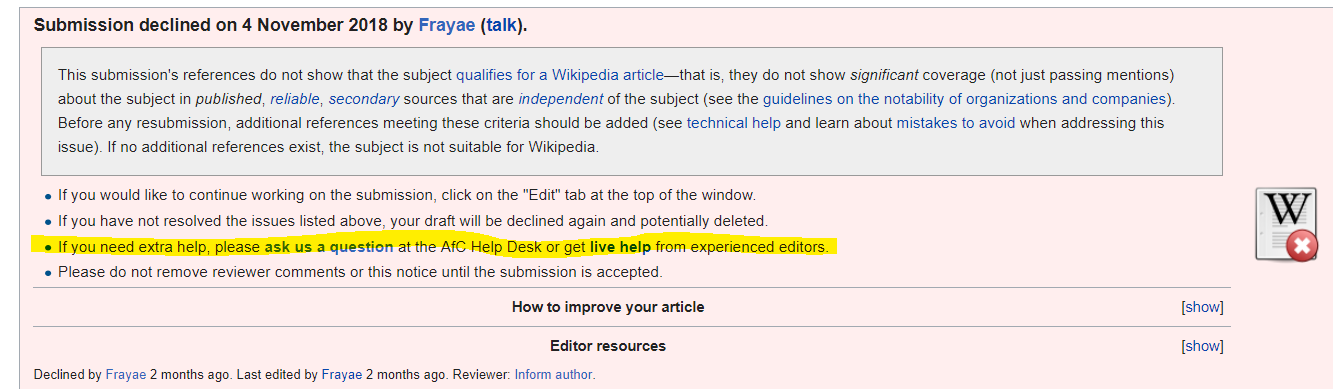Image resolution: width=1333 pixels, height=389 pixels.
Task: Follow the 'independent' link
Action: [x=560, y=99]
